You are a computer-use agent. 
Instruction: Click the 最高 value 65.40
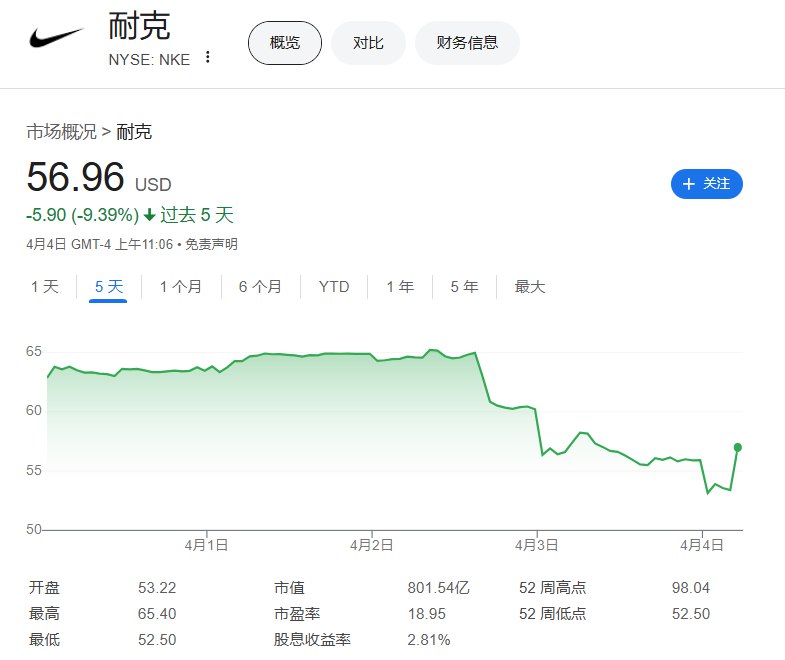(157, 613)
